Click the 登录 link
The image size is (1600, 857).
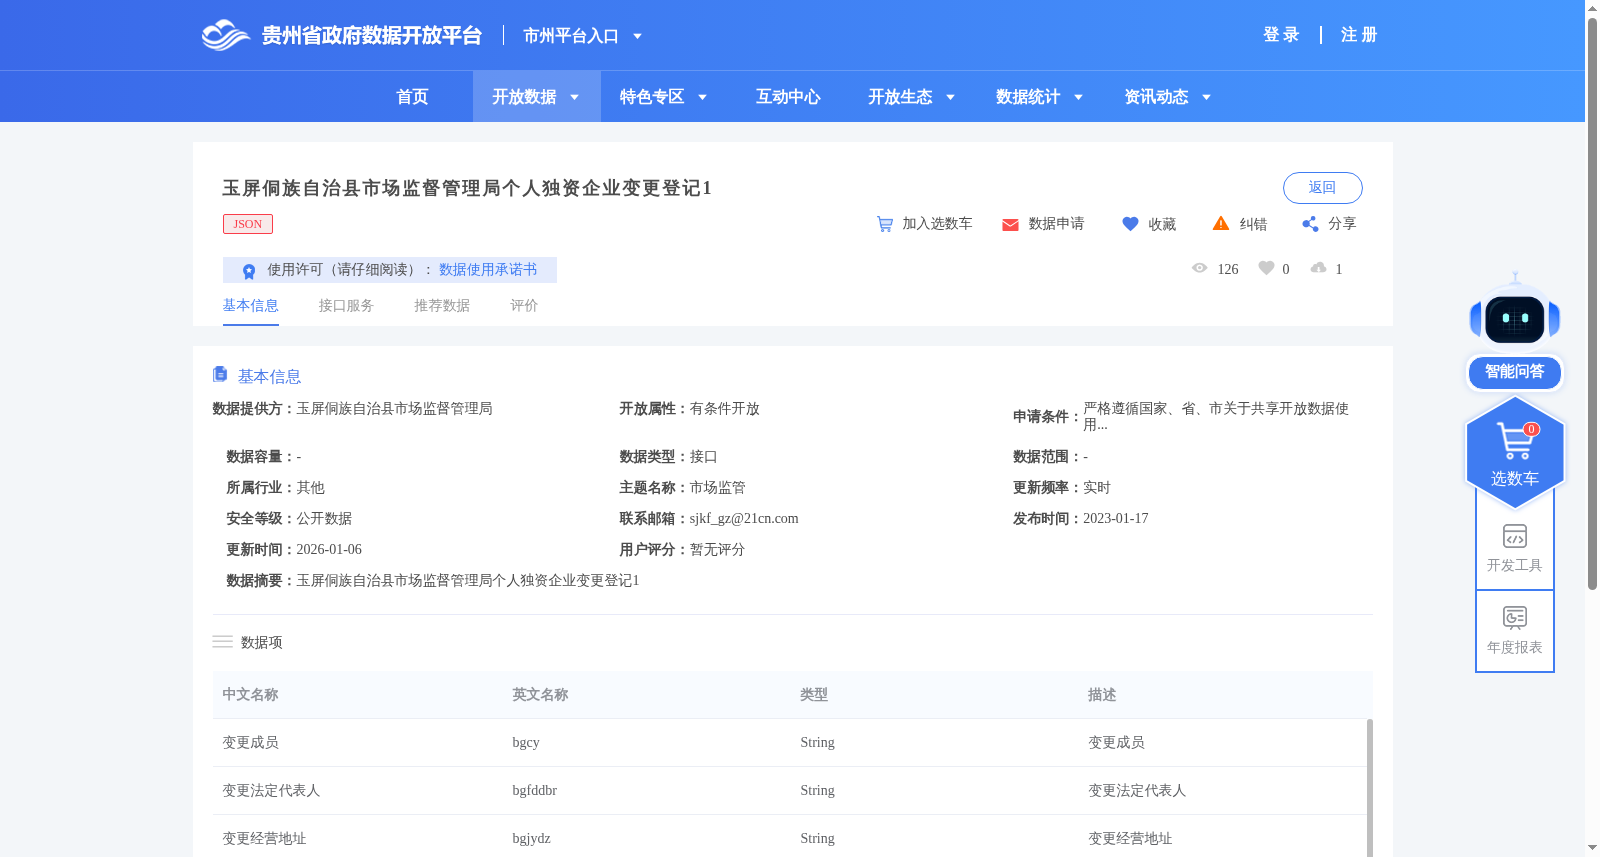[1281, 35]
